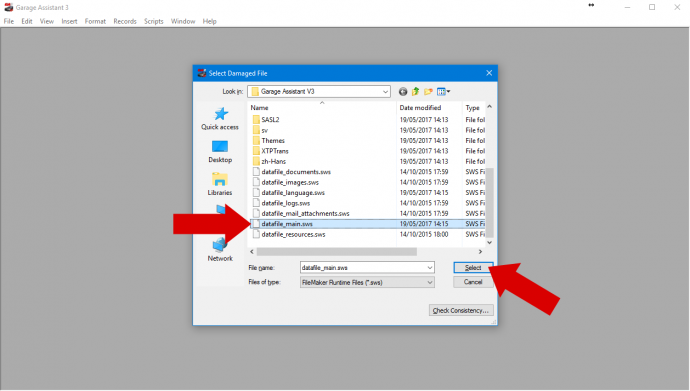
Task: Open the Window menu
Action: [183, 21]
